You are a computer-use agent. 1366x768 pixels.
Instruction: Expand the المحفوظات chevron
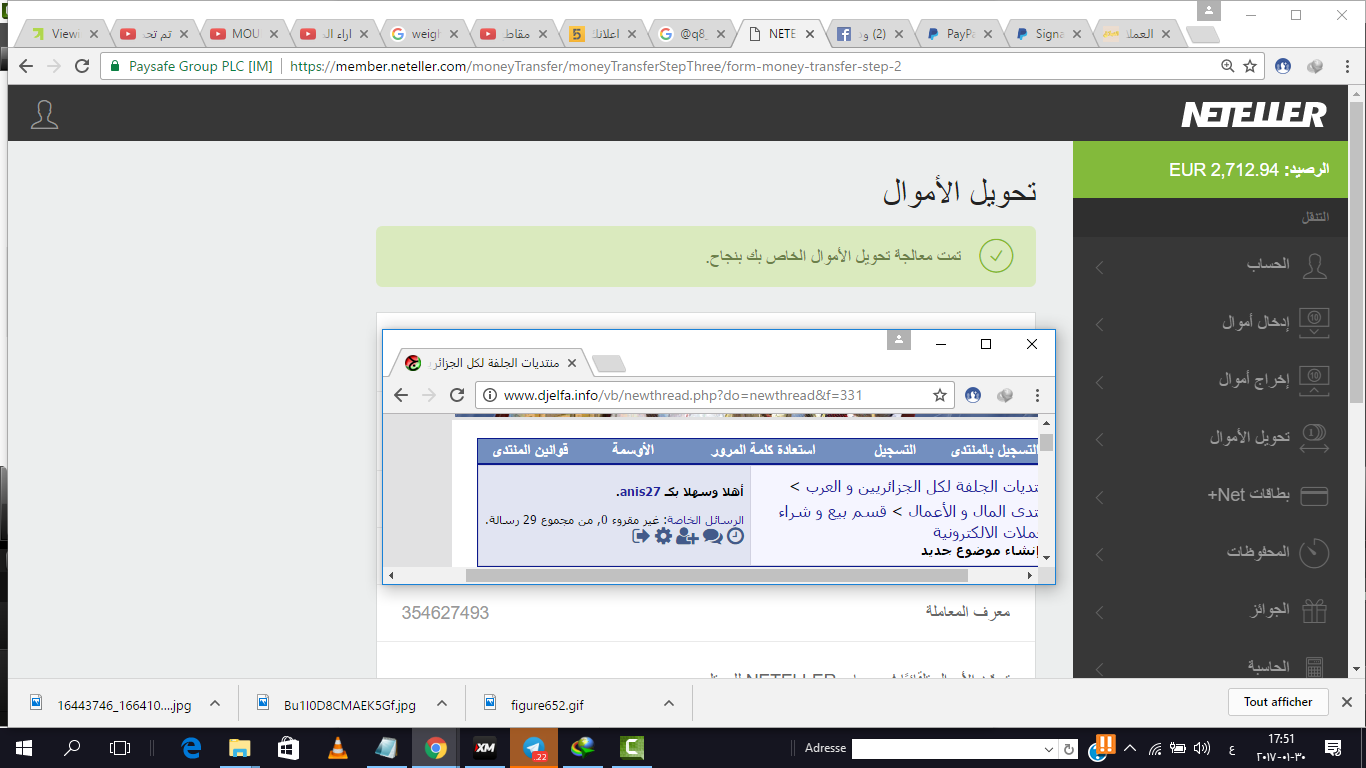[x=1100, y=554]
